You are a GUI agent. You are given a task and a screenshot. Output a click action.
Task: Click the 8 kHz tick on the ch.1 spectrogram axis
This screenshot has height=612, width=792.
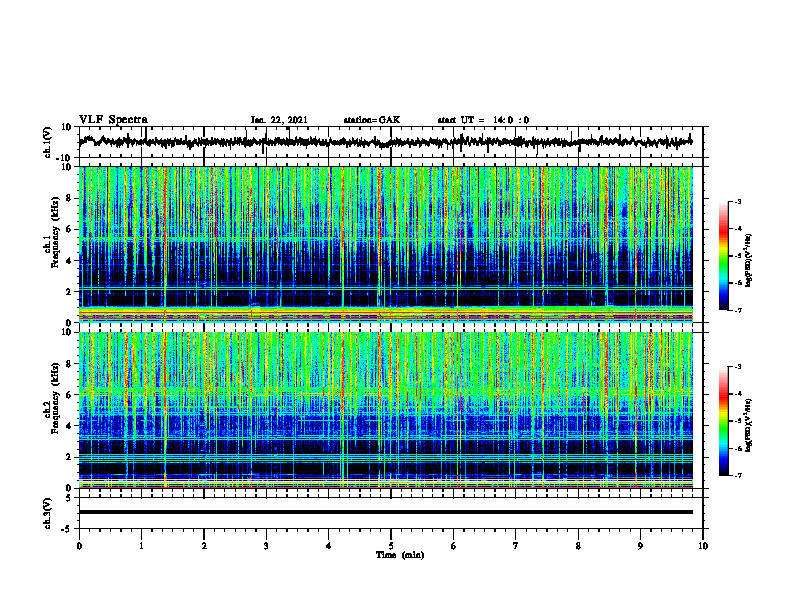(70, 198)
